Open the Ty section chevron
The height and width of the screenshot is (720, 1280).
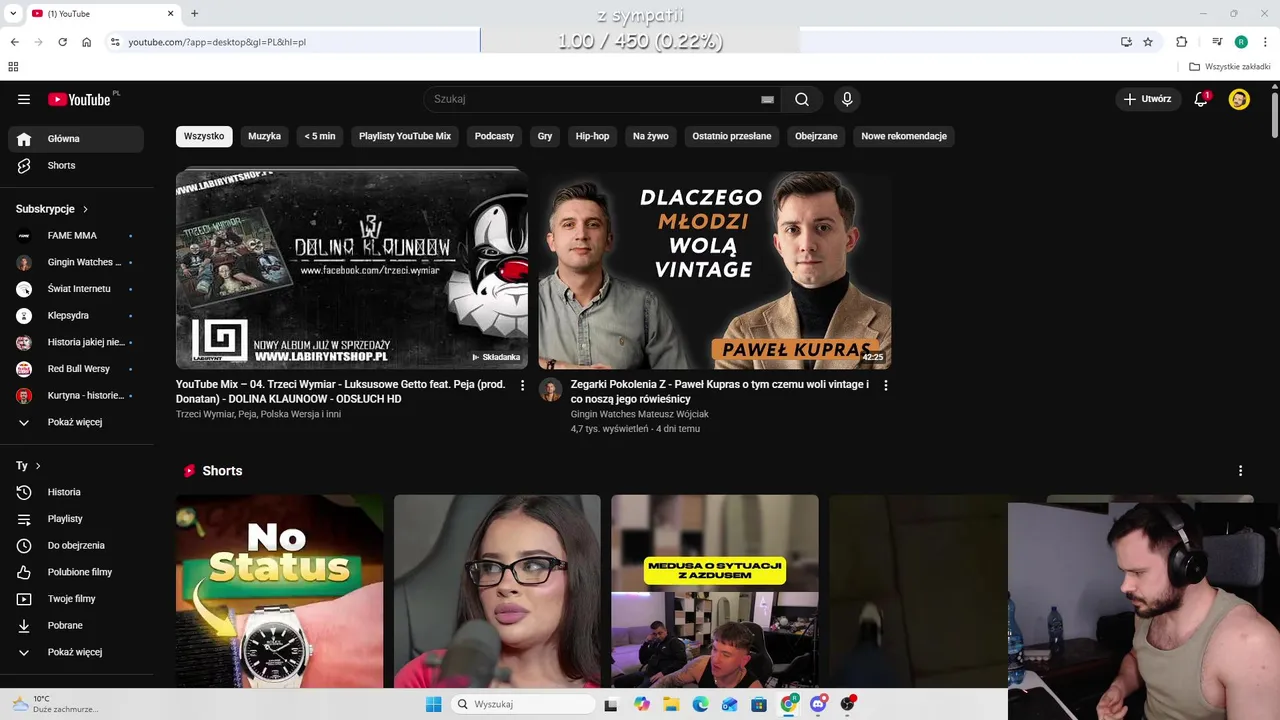(38, 466)
